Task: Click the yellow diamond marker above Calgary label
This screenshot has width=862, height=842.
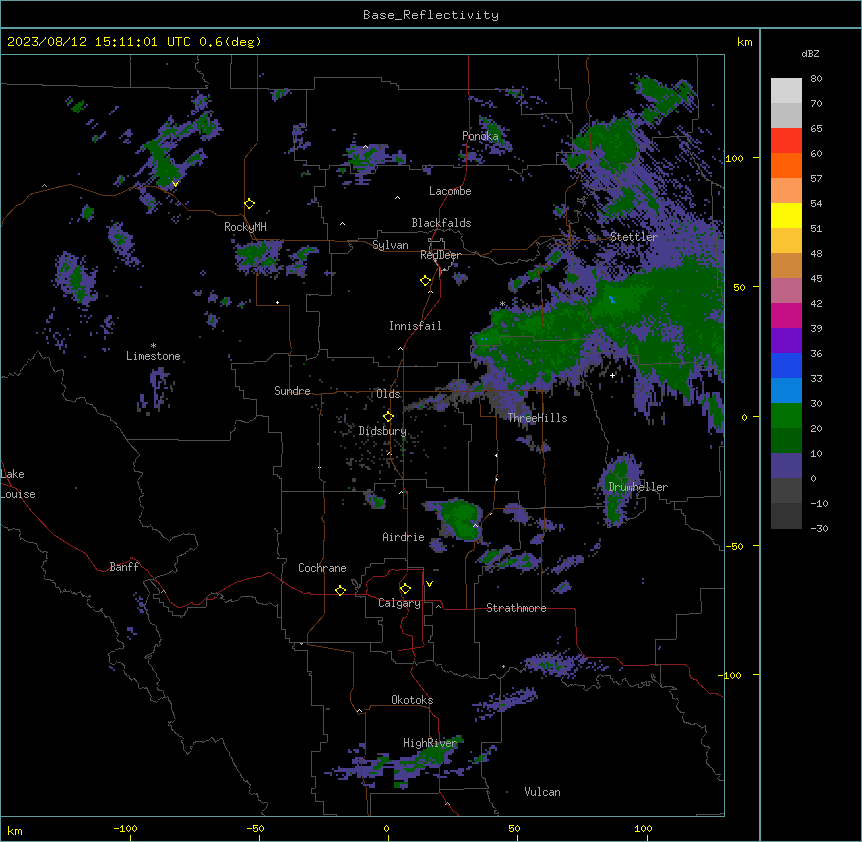Action: [x=405, y=589]
